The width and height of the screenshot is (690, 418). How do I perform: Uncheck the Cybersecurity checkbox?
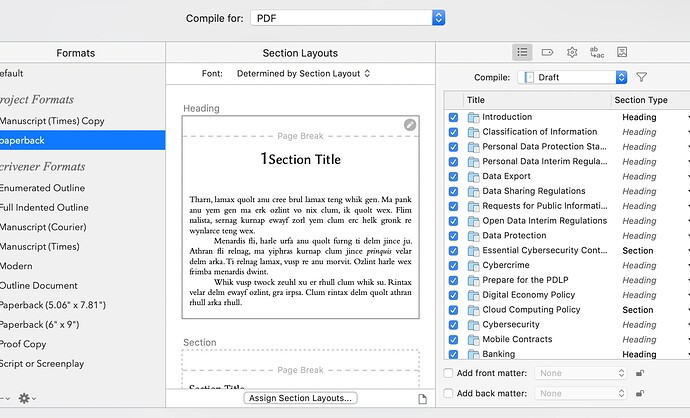[453, 325]
